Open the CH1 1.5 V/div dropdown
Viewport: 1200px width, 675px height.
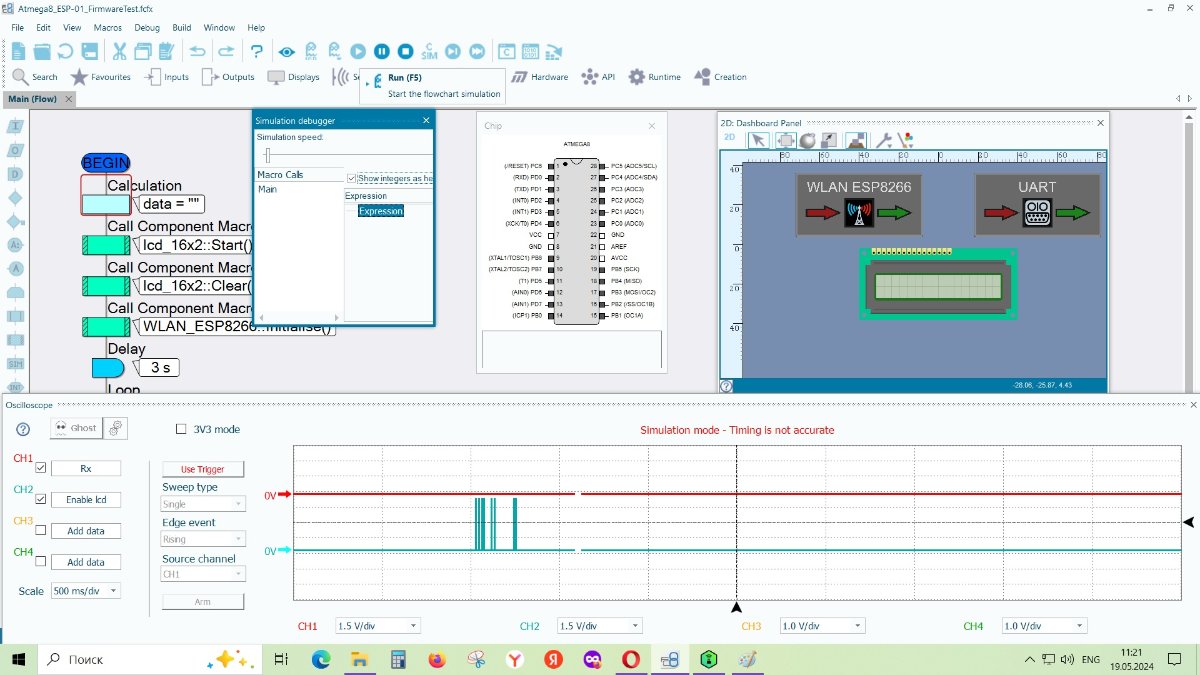point(378,626)
